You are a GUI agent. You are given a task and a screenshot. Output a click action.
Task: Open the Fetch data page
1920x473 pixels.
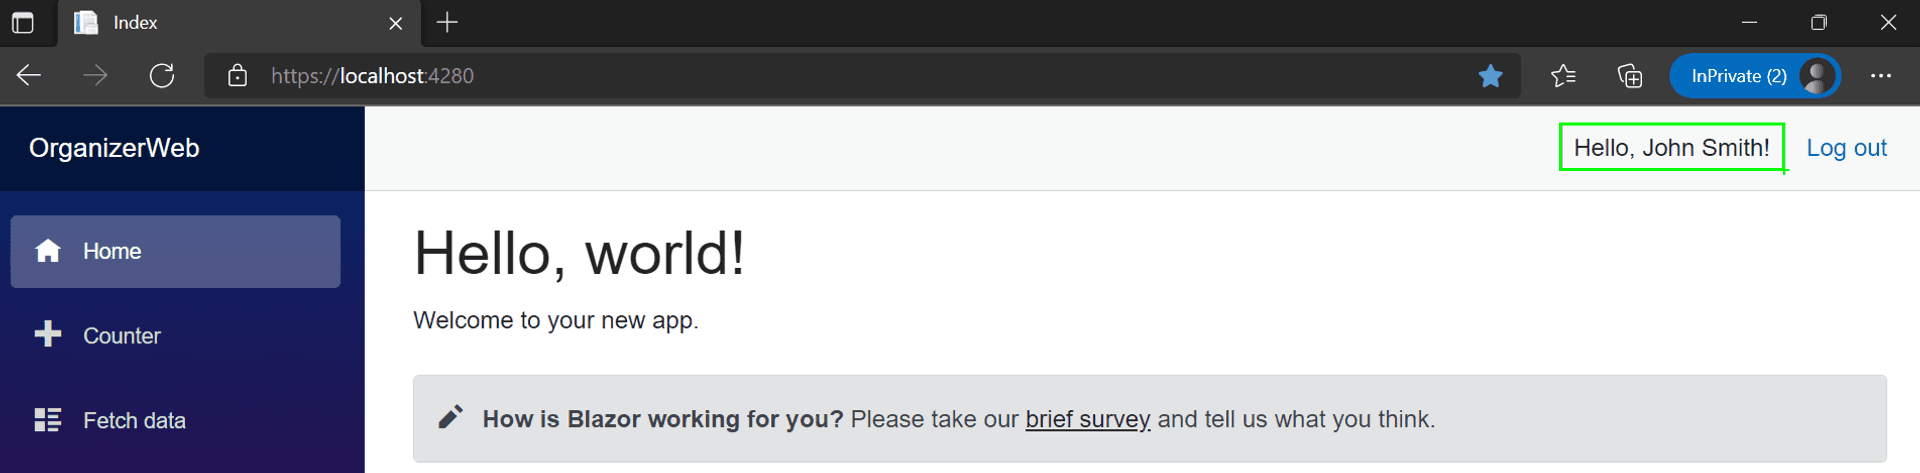point(176,420)
